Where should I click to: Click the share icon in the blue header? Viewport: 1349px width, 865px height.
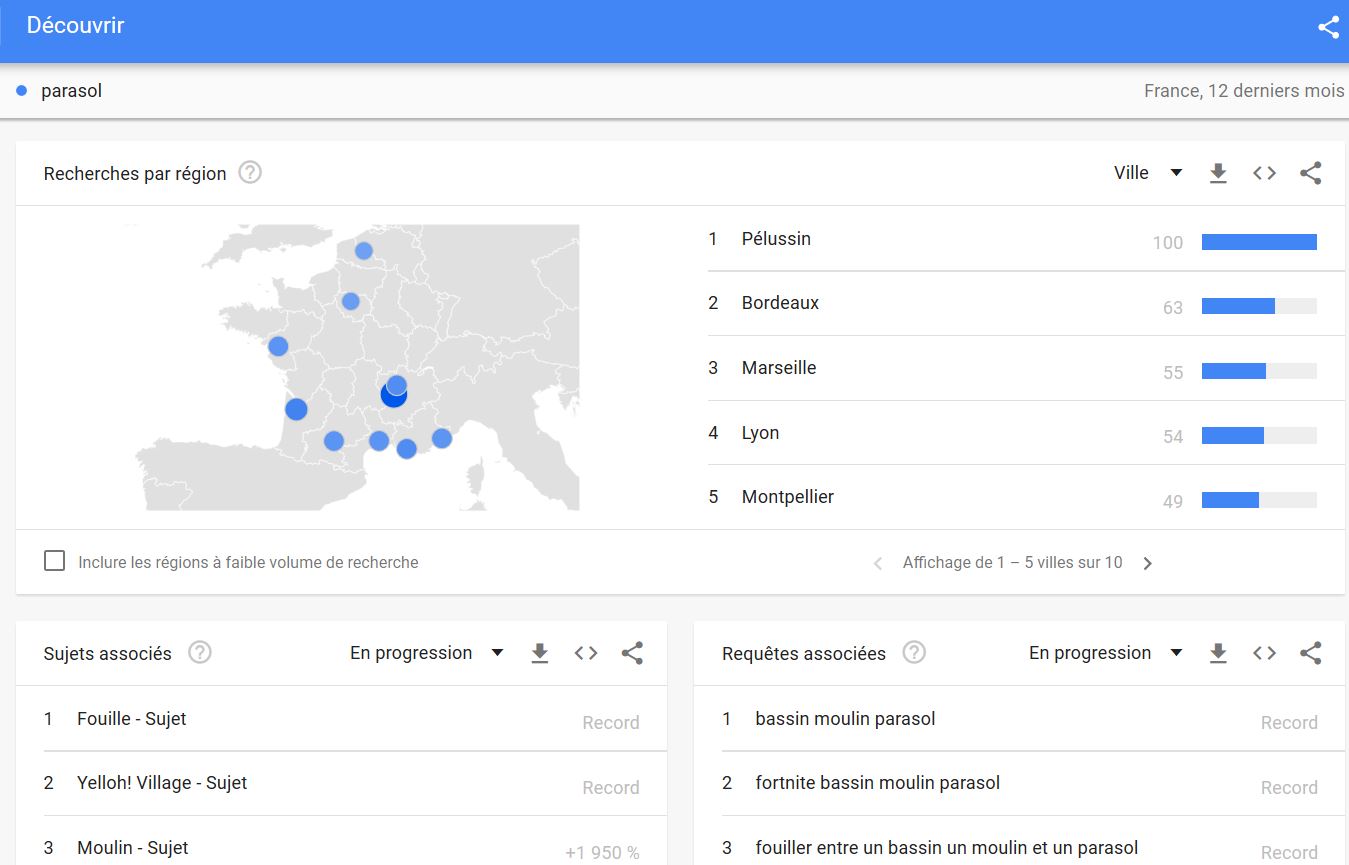pyautogui.click(x=1328, y=27)
